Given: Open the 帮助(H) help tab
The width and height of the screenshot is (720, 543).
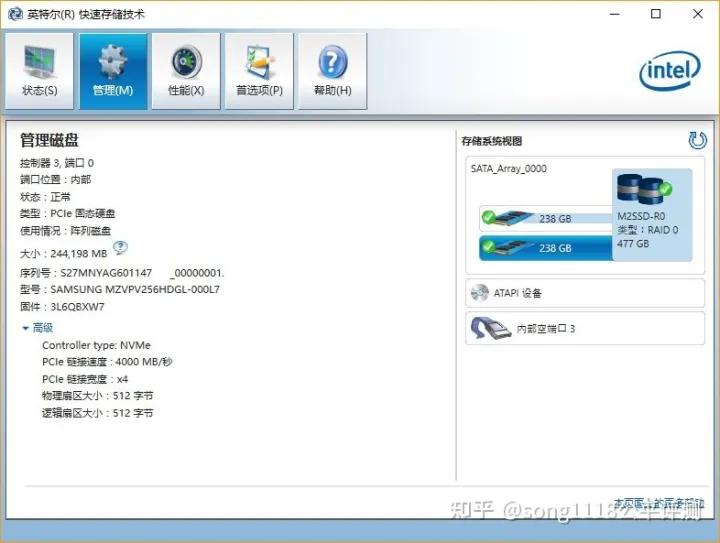Looking at the screenshot, I should point(332,71).
